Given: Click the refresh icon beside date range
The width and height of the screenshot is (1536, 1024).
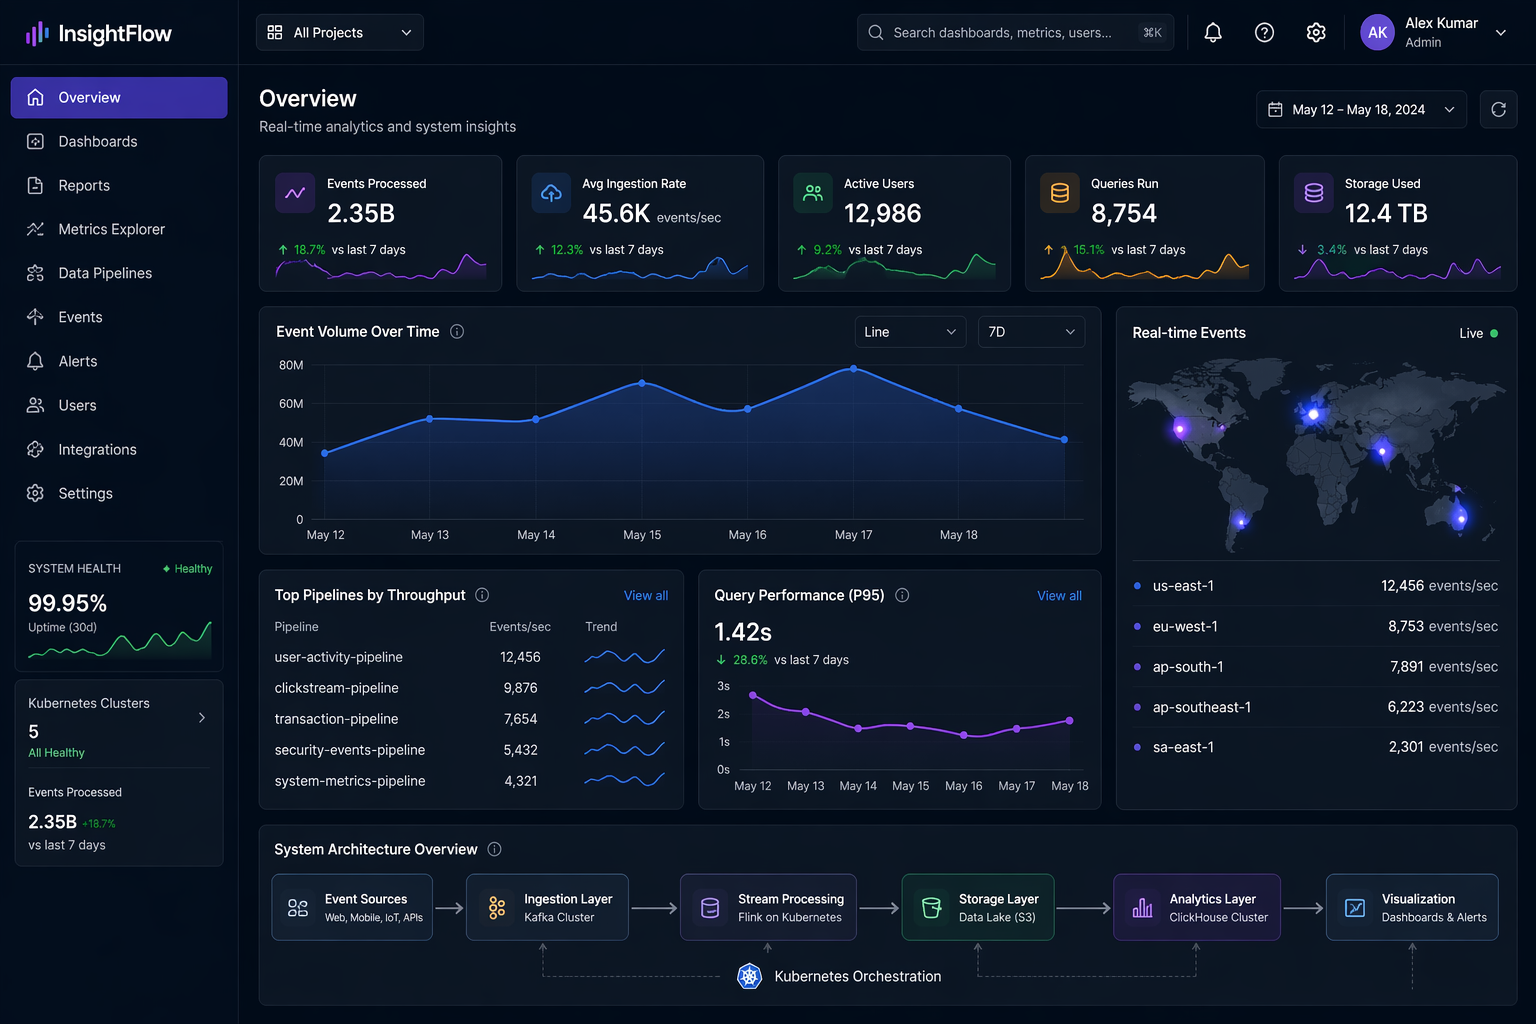Looking at the screenshot, I should [1498, 109].
